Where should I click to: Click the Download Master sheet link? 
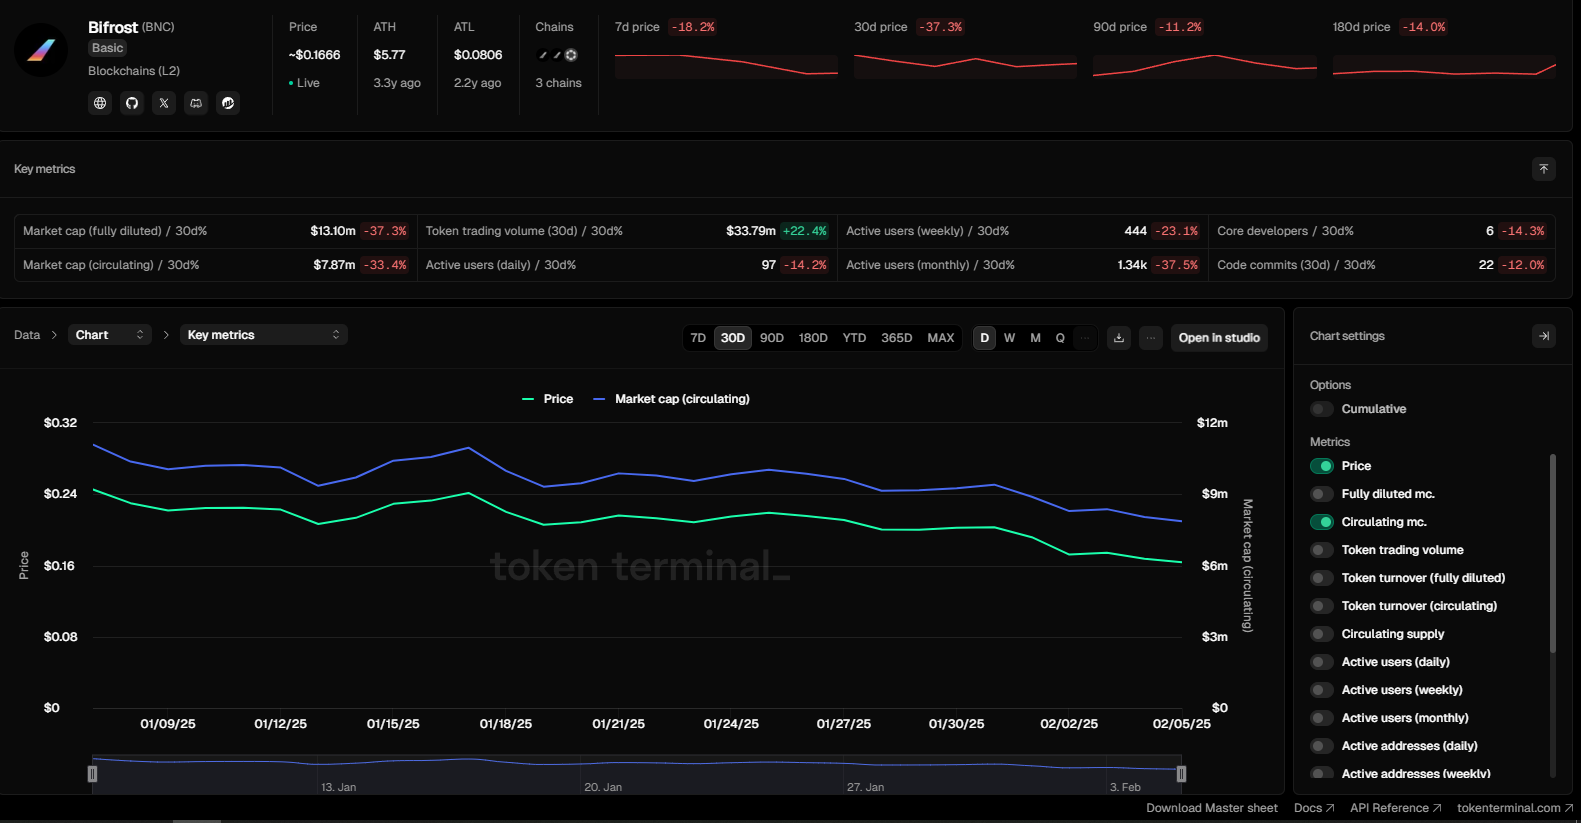(1212, 808)
